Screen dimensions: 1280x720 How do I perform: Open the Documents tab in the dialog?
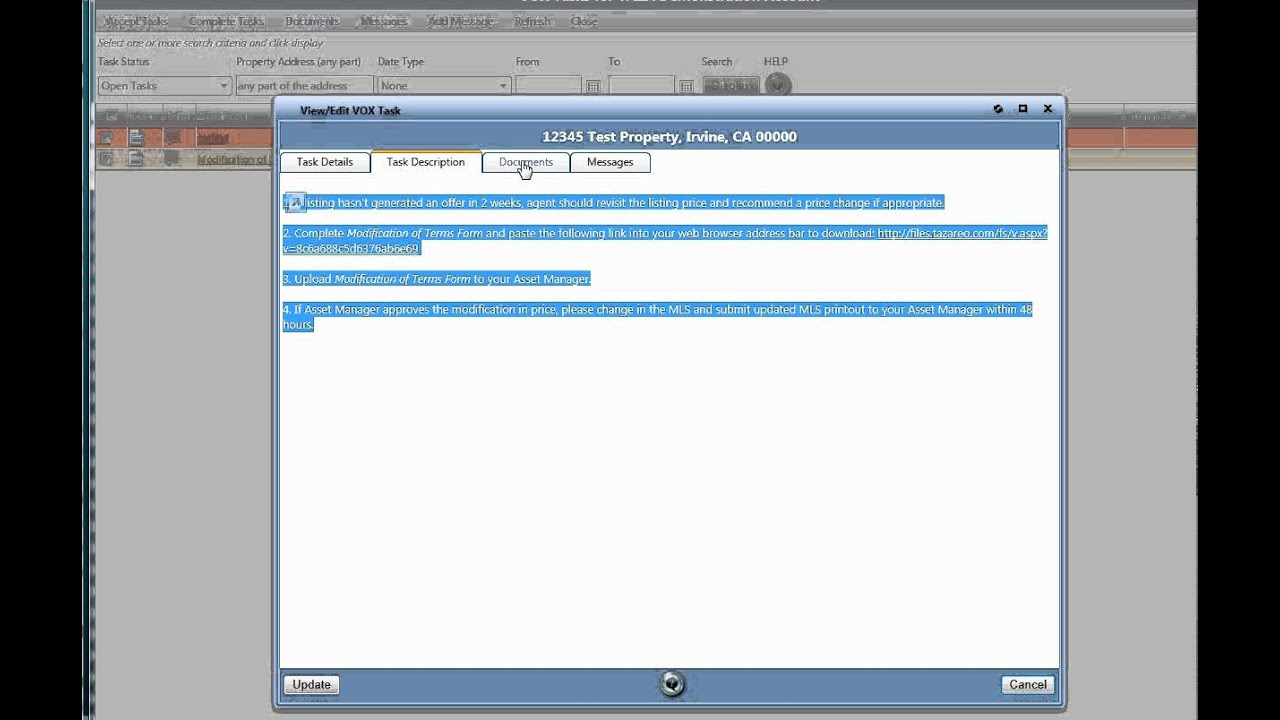tap(526, 162)
